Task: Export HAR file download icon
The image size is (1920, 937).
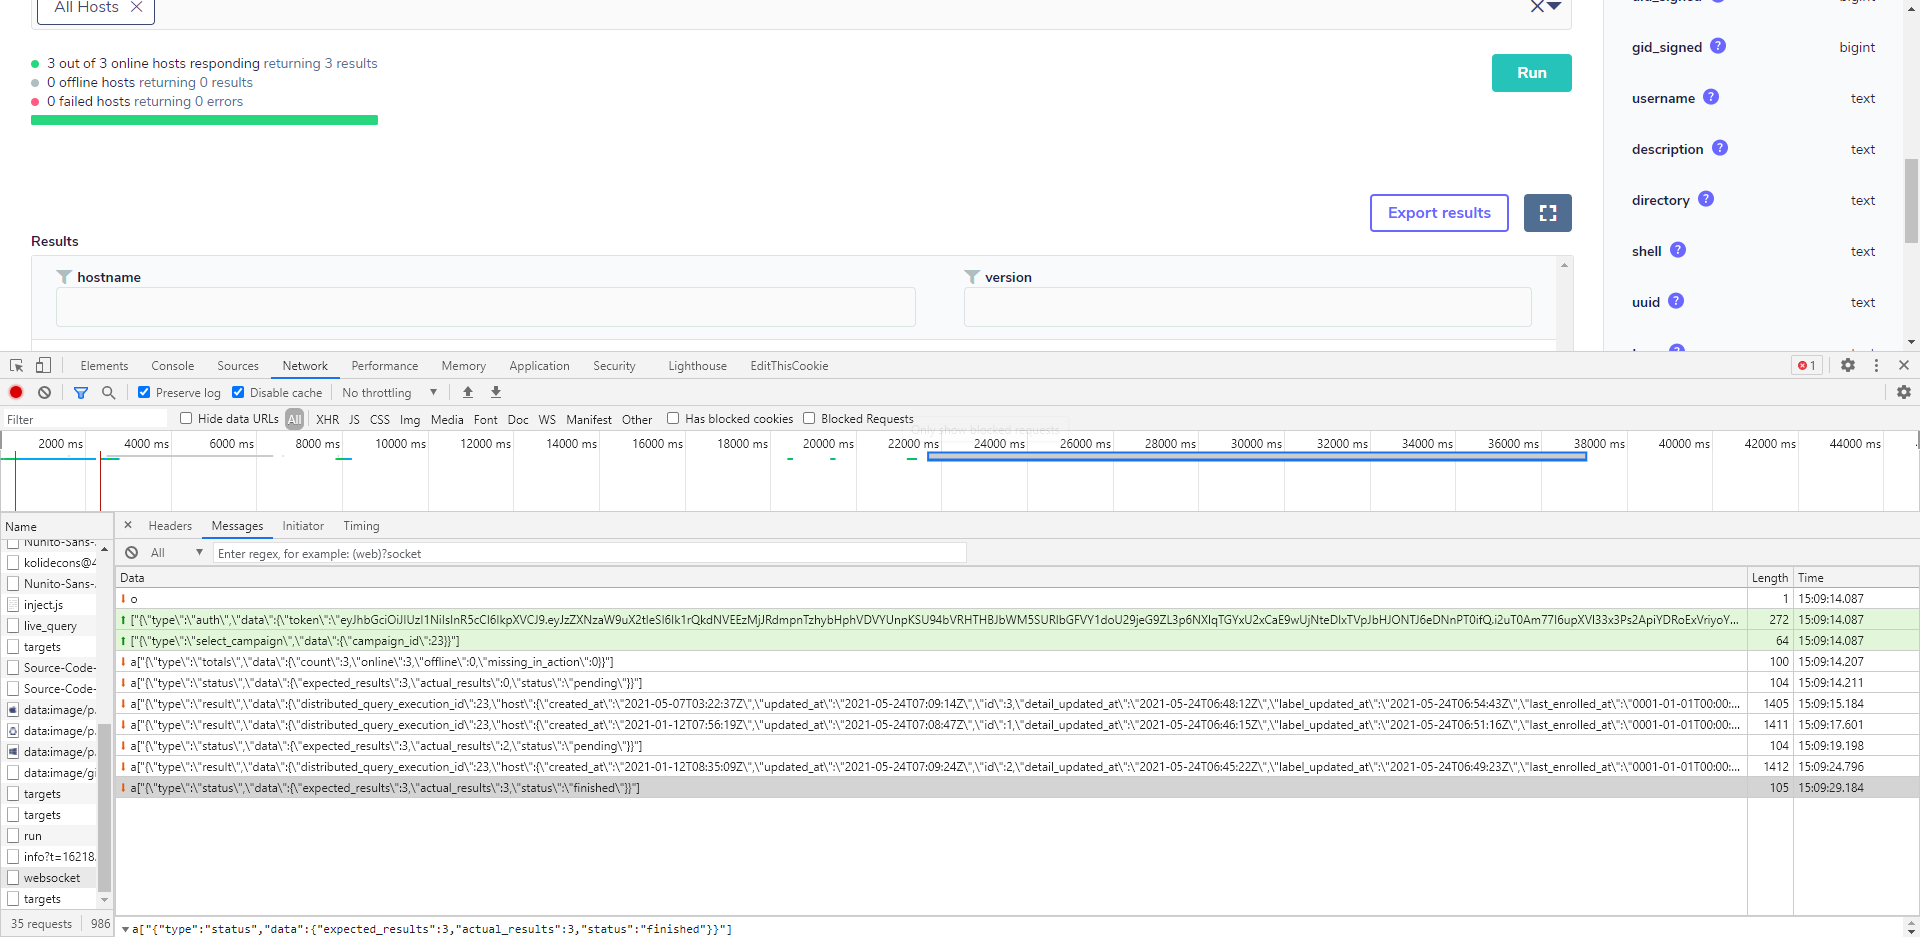Action: click(496, 393)
